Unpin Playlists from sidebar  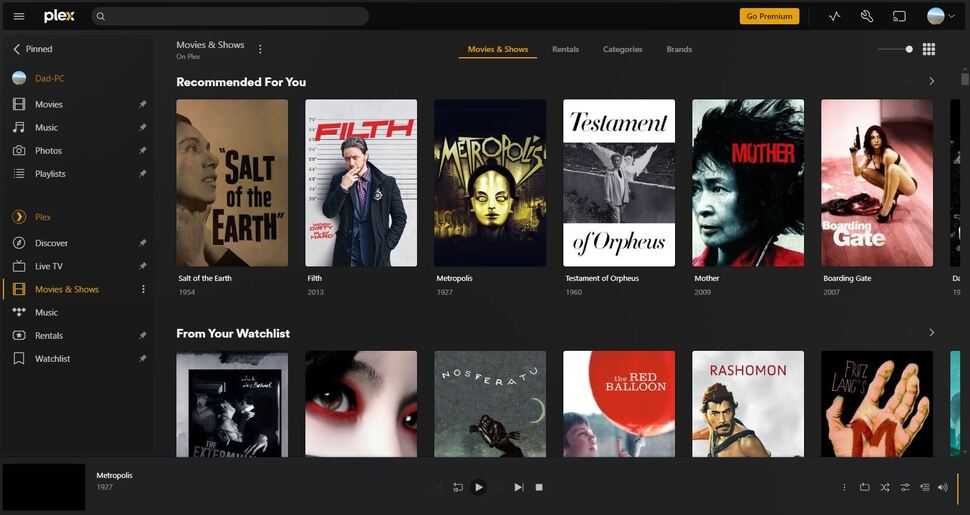click(143, 174)
